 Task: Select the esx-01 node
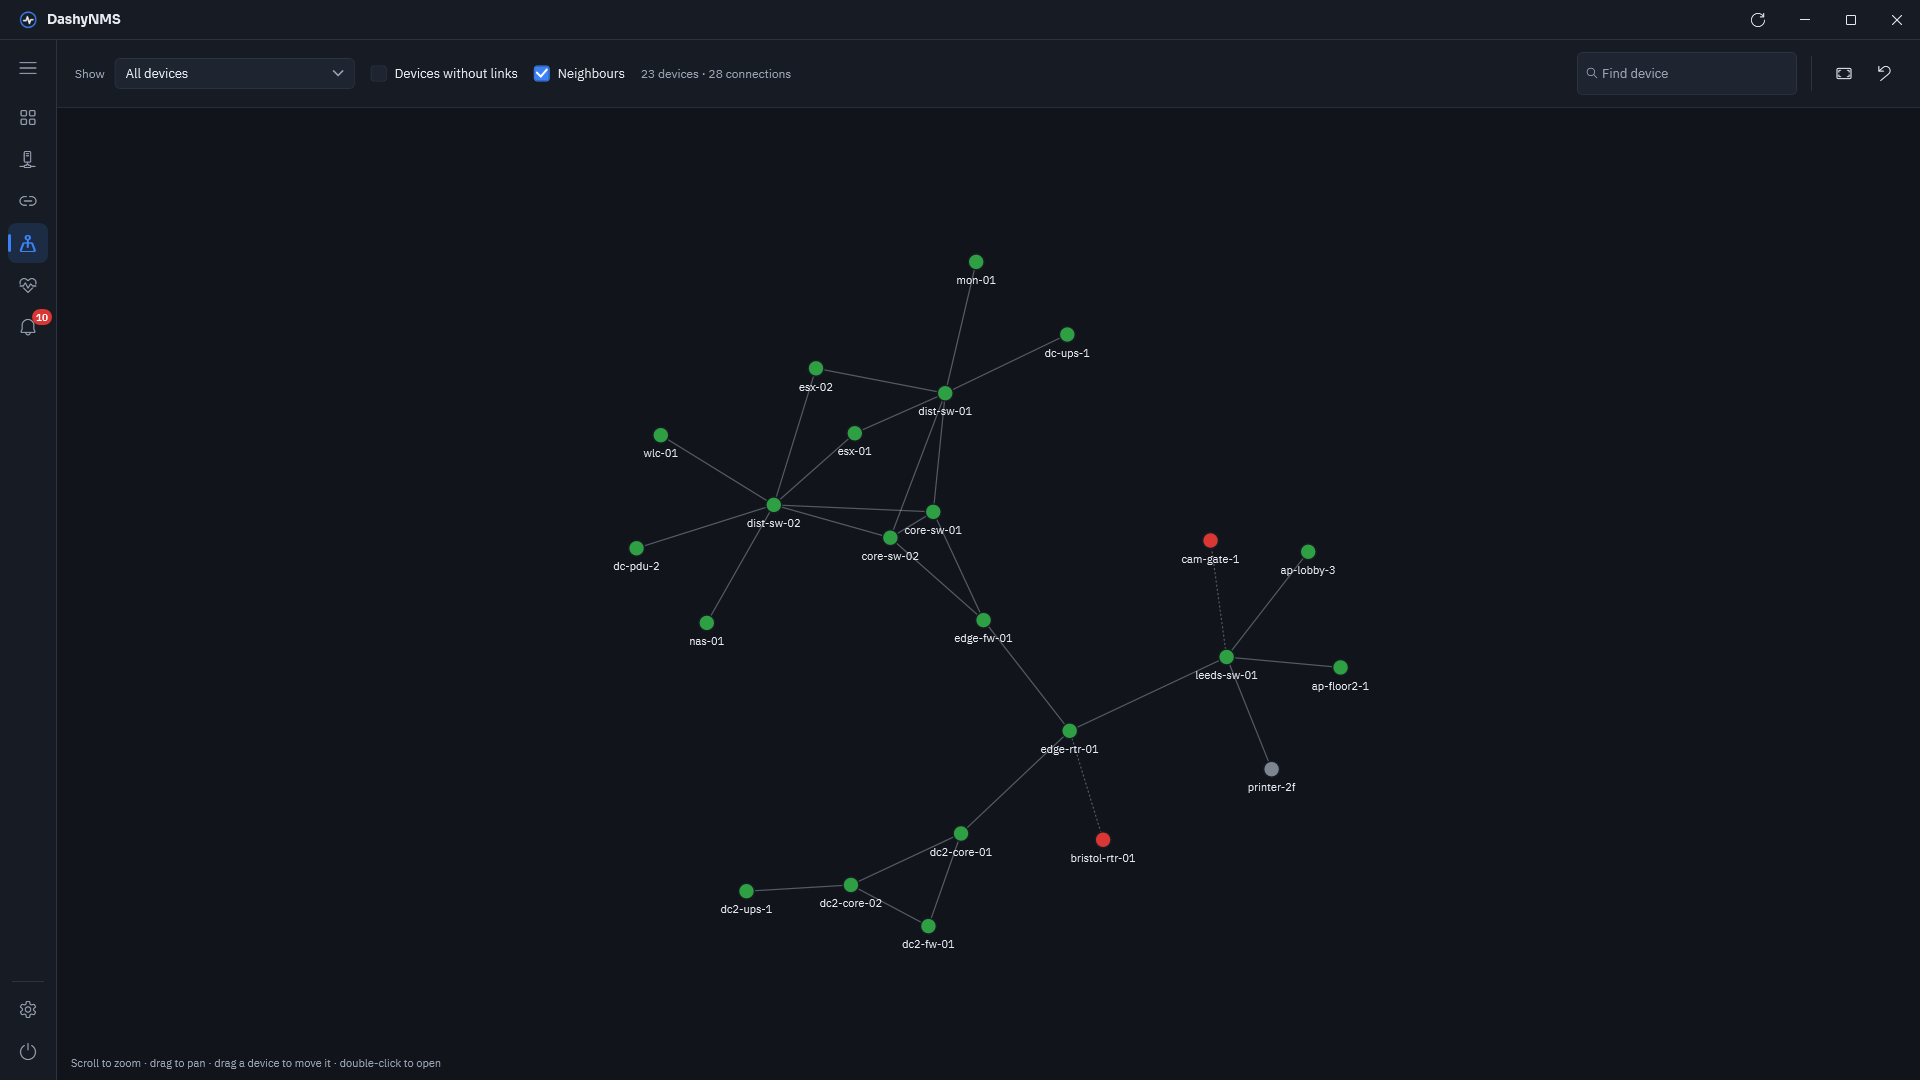[855, 433]
